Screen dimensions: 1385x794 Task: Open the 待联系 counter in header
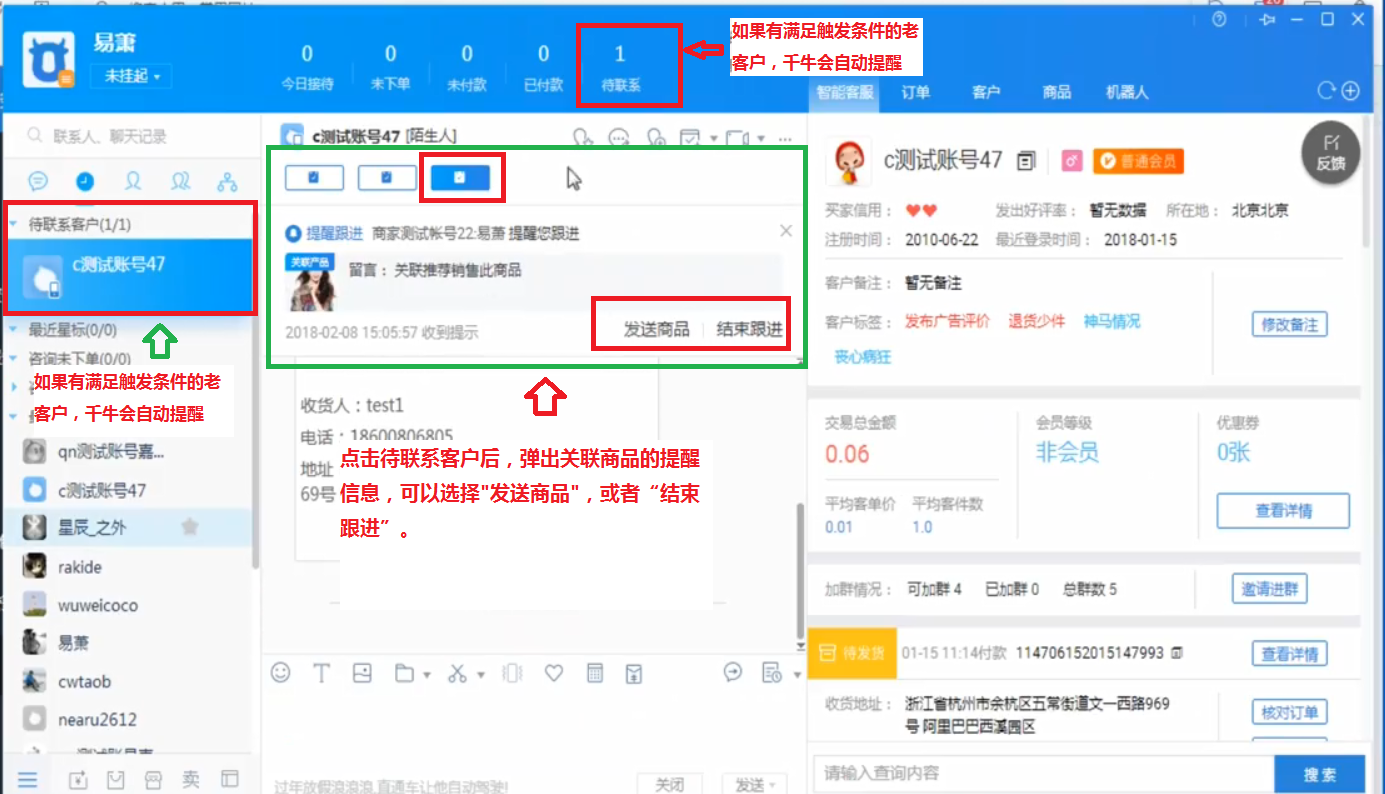[620, 68]
